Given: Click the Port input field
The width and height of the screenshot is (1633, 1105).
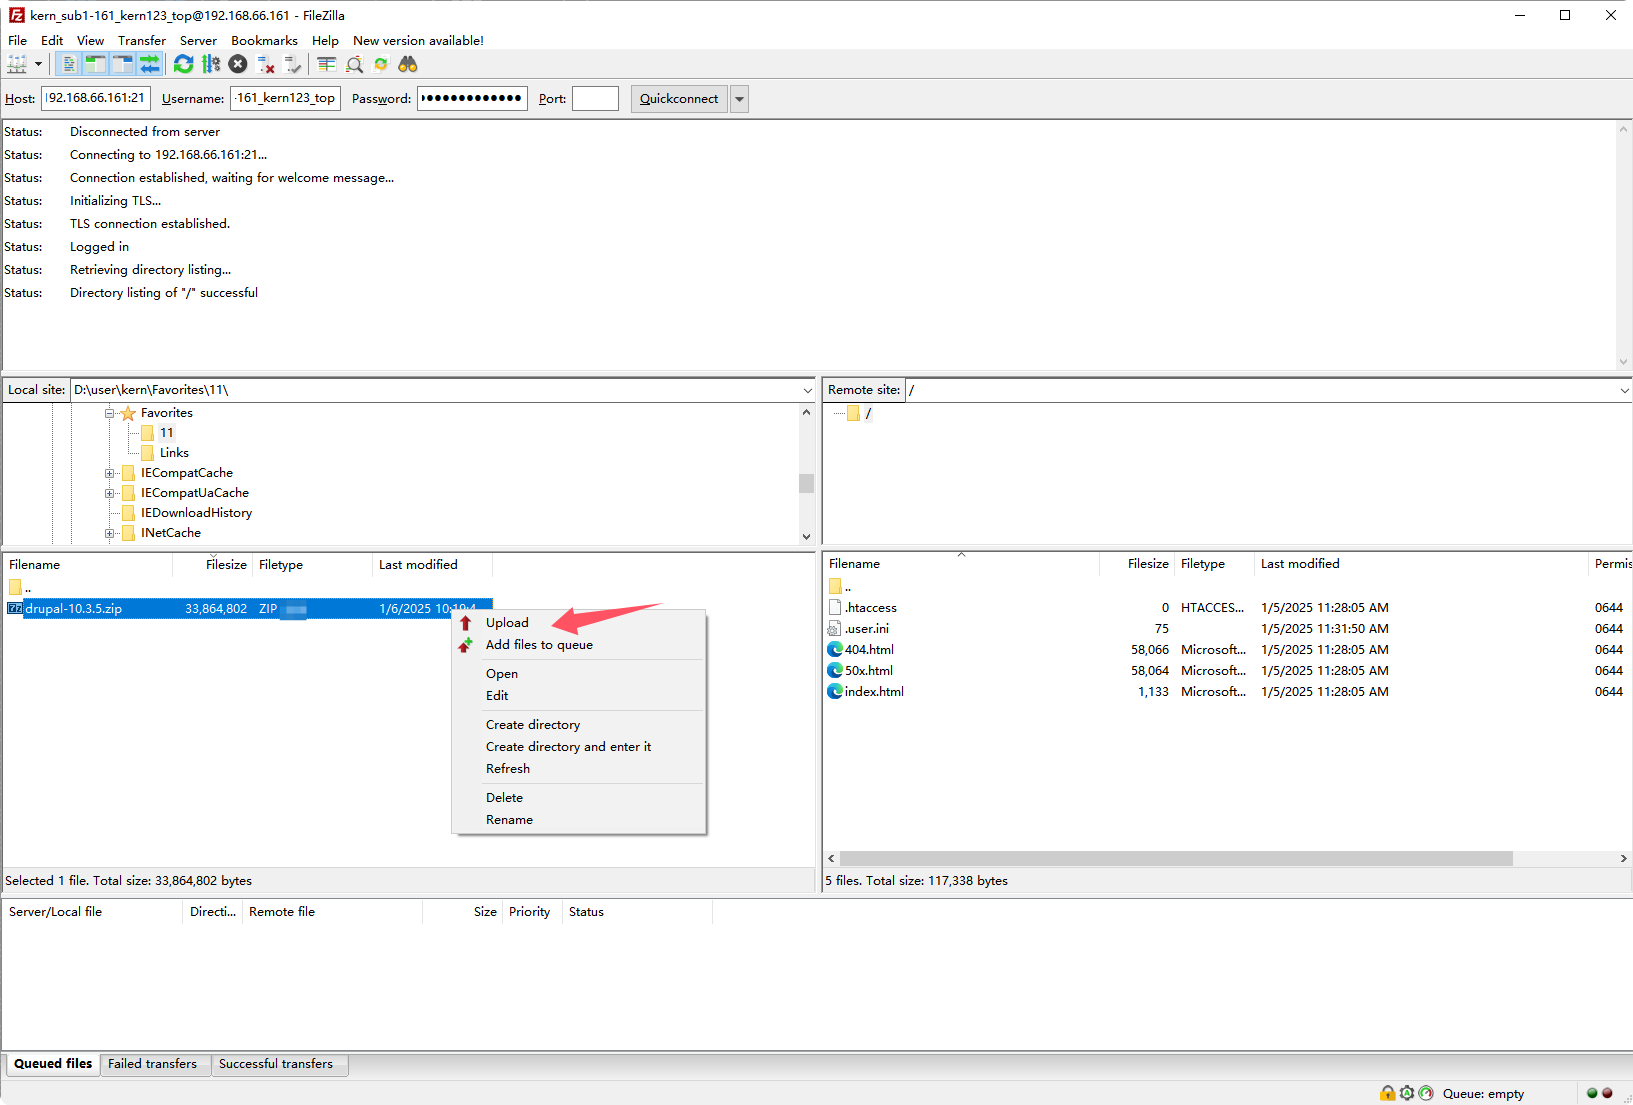Looking at the screenshot, I should (595, 99).
